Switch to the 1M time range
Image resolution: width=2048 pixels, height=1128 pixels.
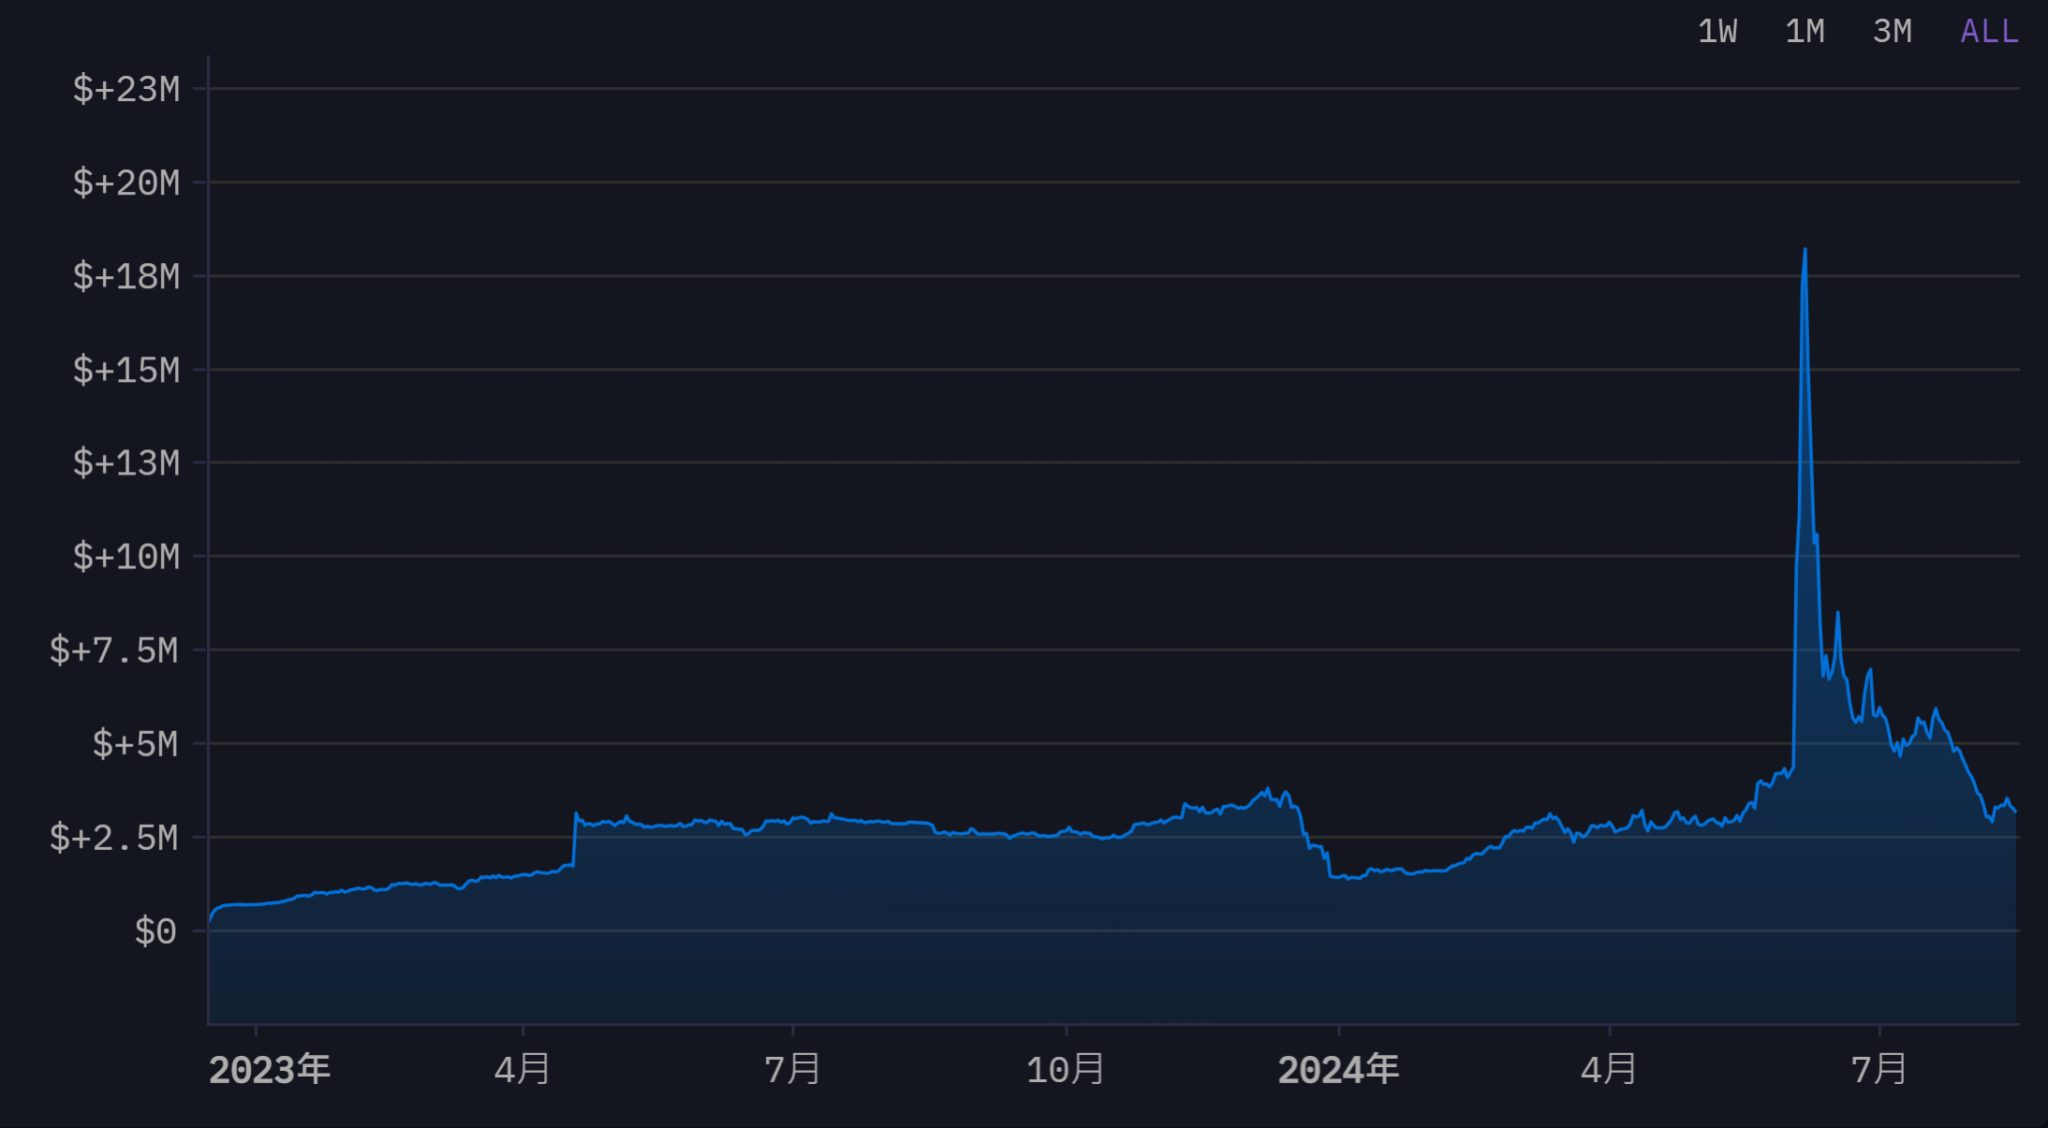tap(1804, 32)
